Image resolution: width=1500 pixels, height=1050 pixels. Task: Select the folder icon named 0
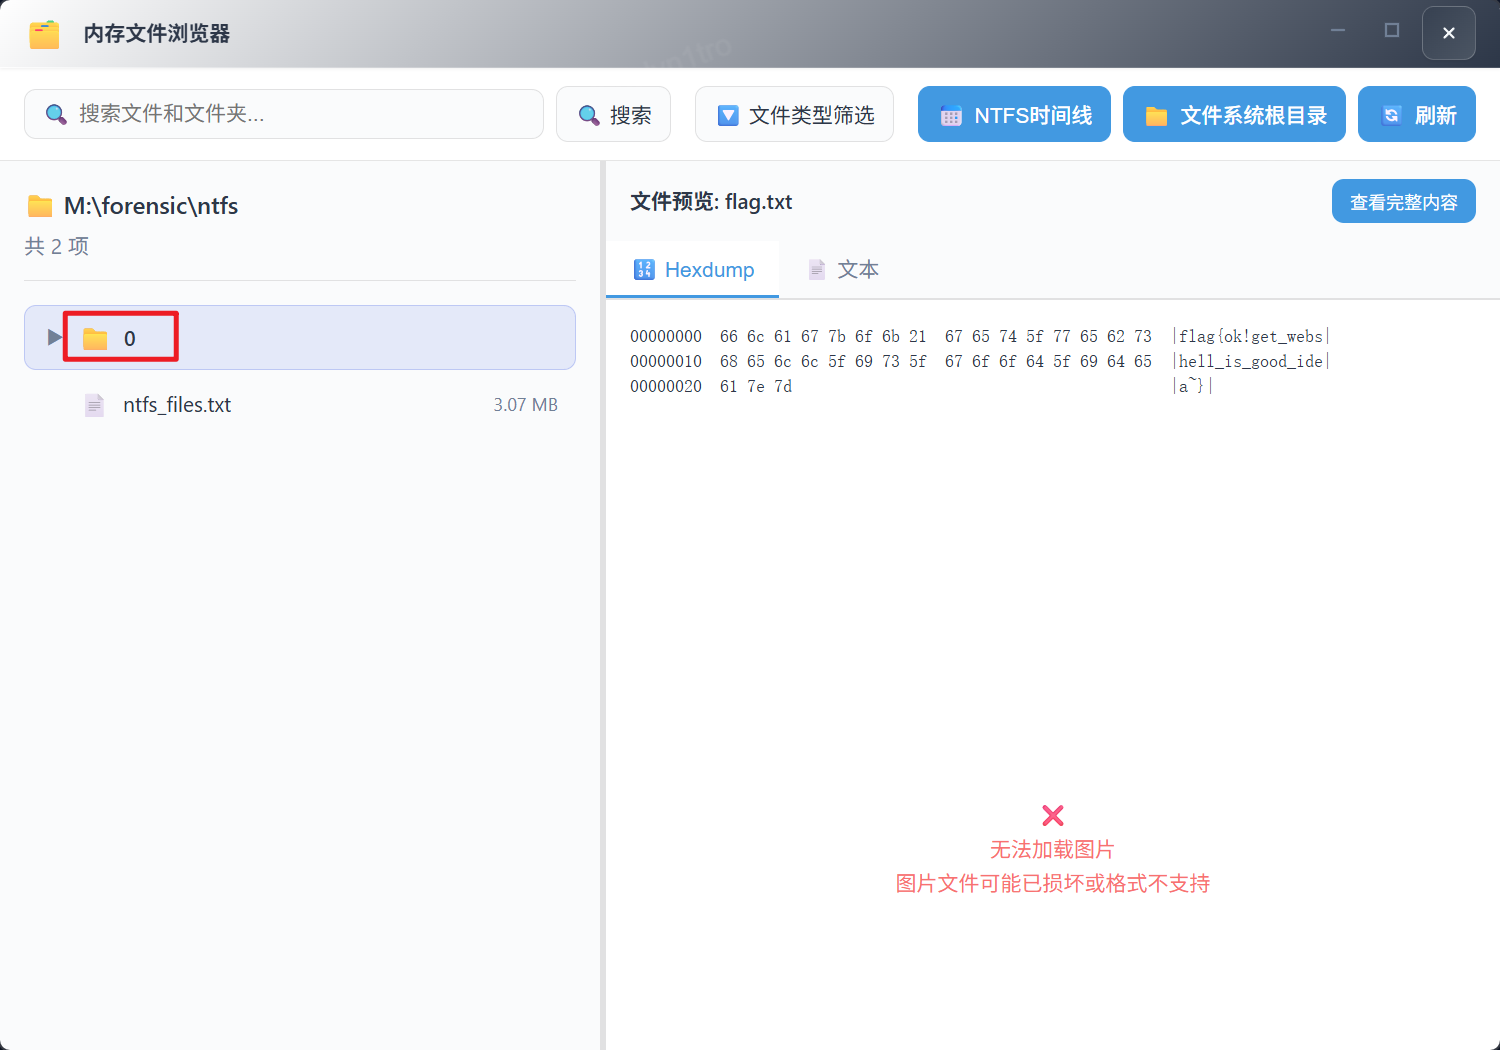coord(95,339)
